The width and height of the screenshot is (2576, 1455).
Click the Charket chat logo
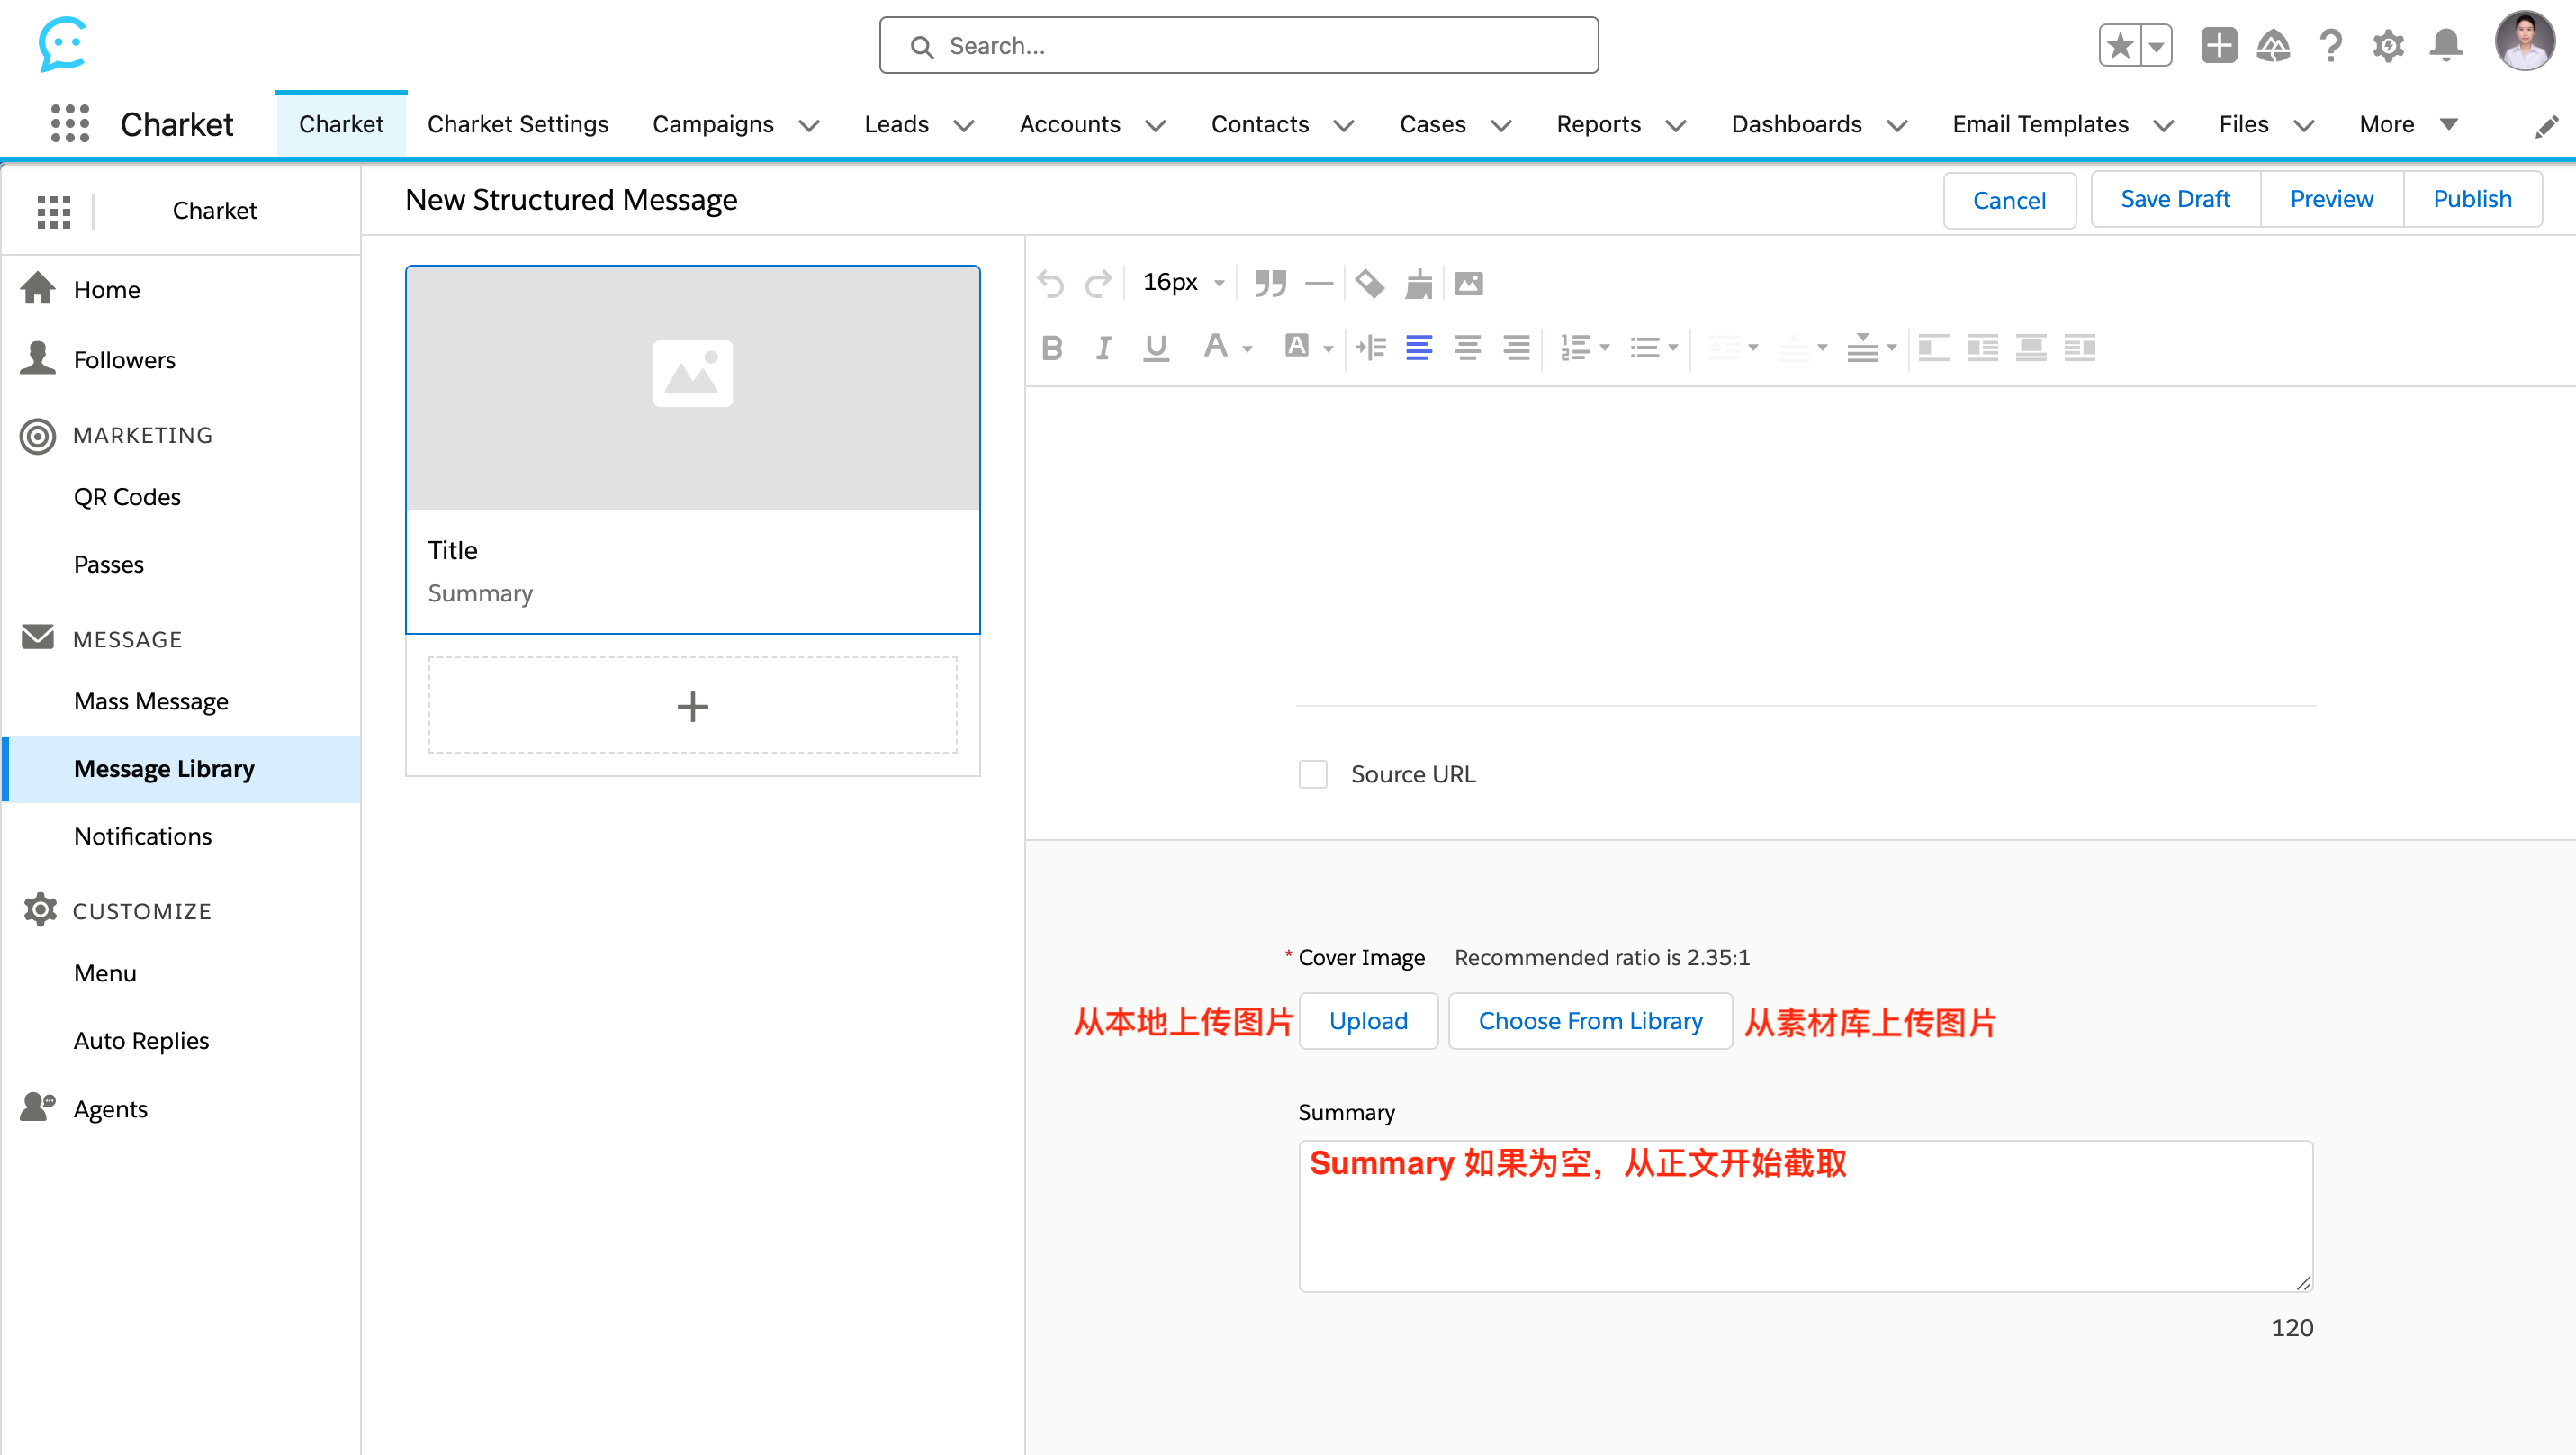tap(62, 44)
